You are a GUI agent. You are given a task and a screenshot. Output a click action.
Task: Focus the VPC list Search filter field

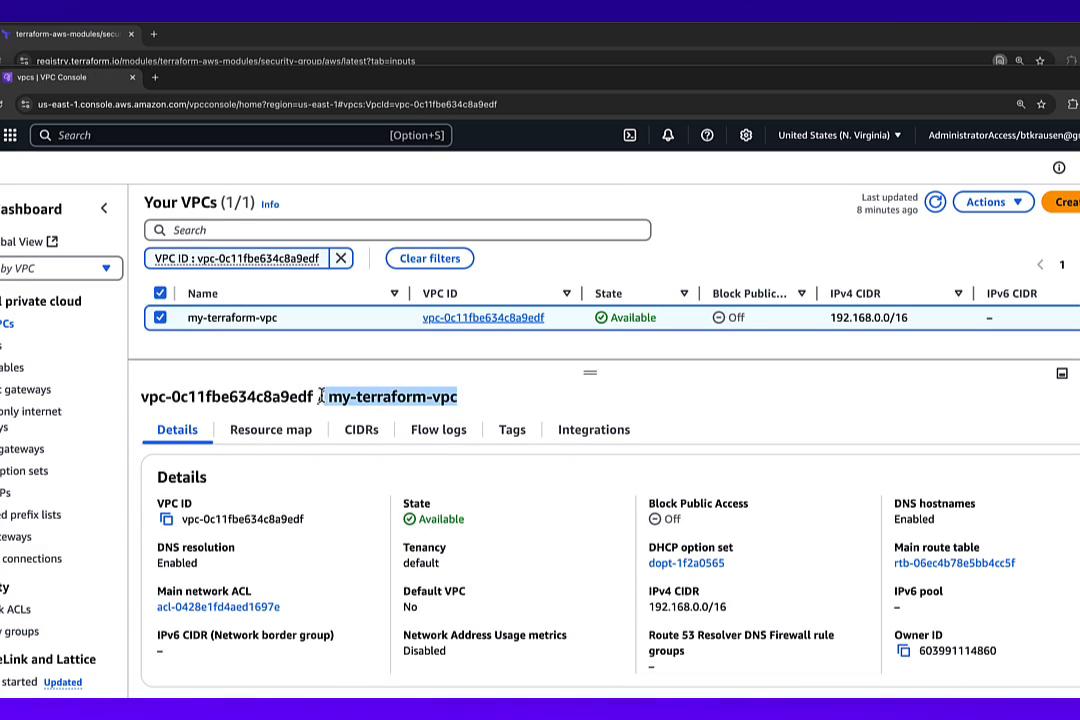(x=397, y=230)
